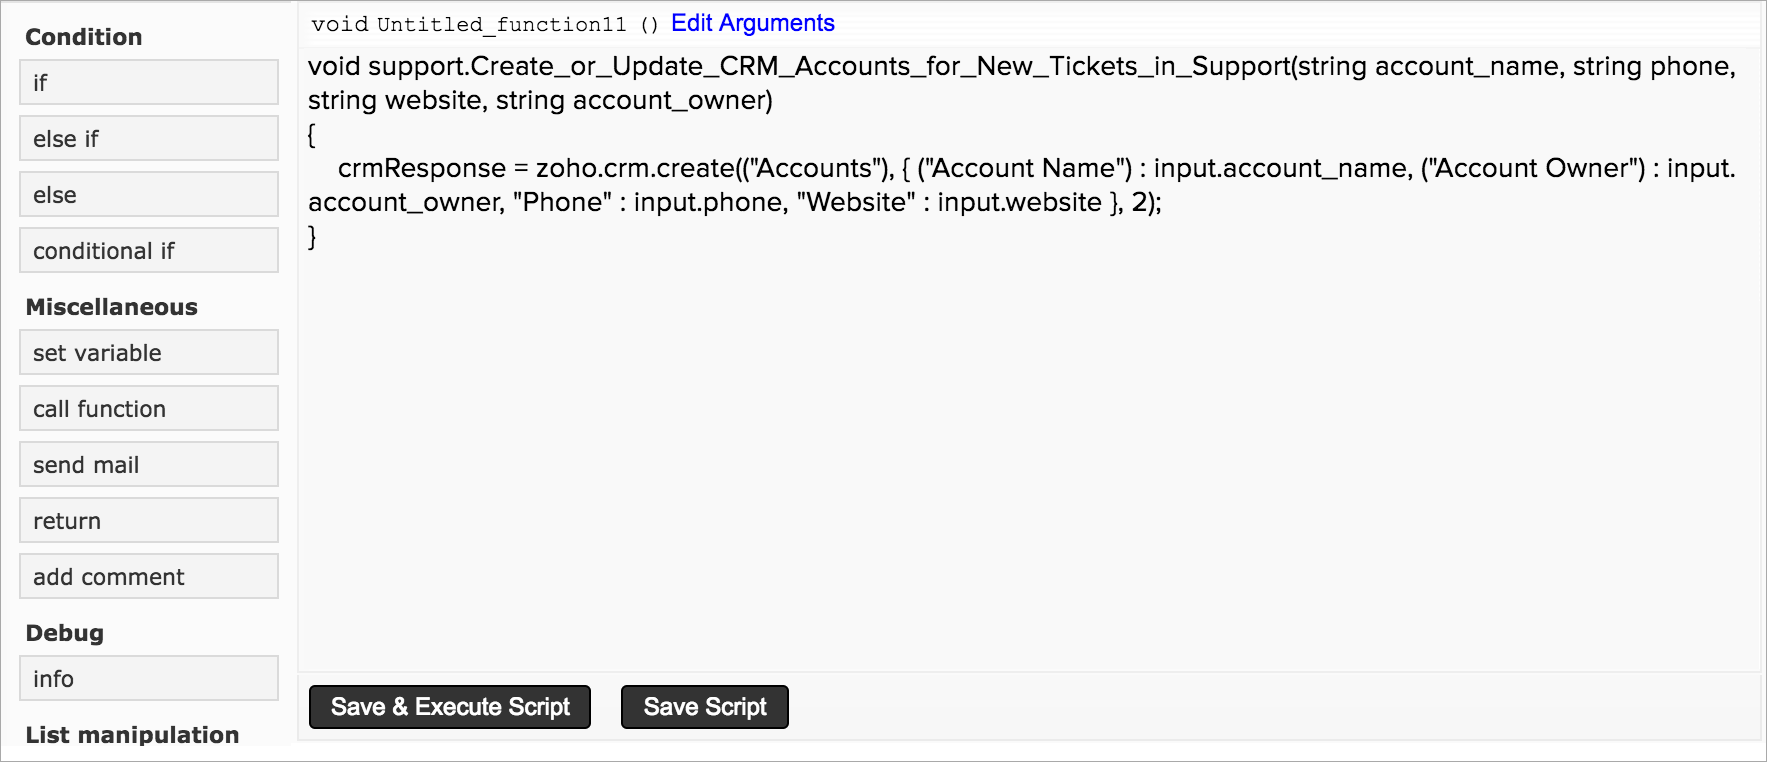Click the Miscellaneous section heading
Viewport: 1767px width, 762px height.
[x=111, y=307]
